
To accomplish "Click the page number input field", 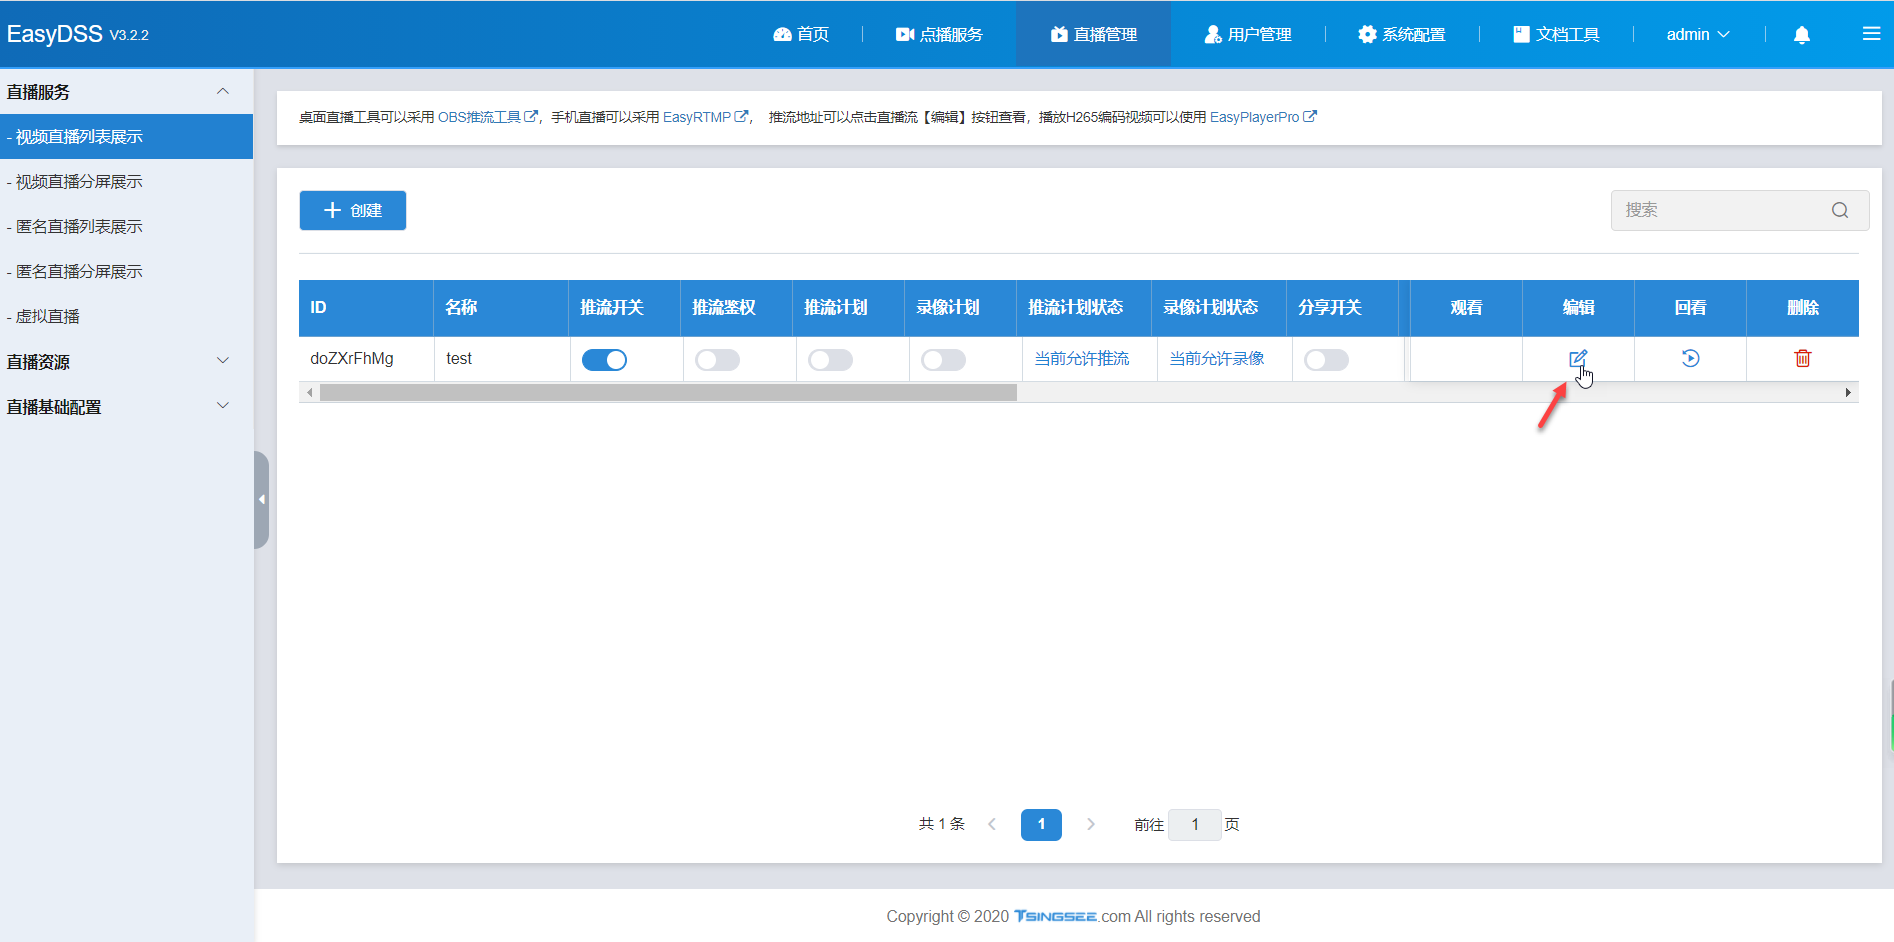I will point(1194,824).
